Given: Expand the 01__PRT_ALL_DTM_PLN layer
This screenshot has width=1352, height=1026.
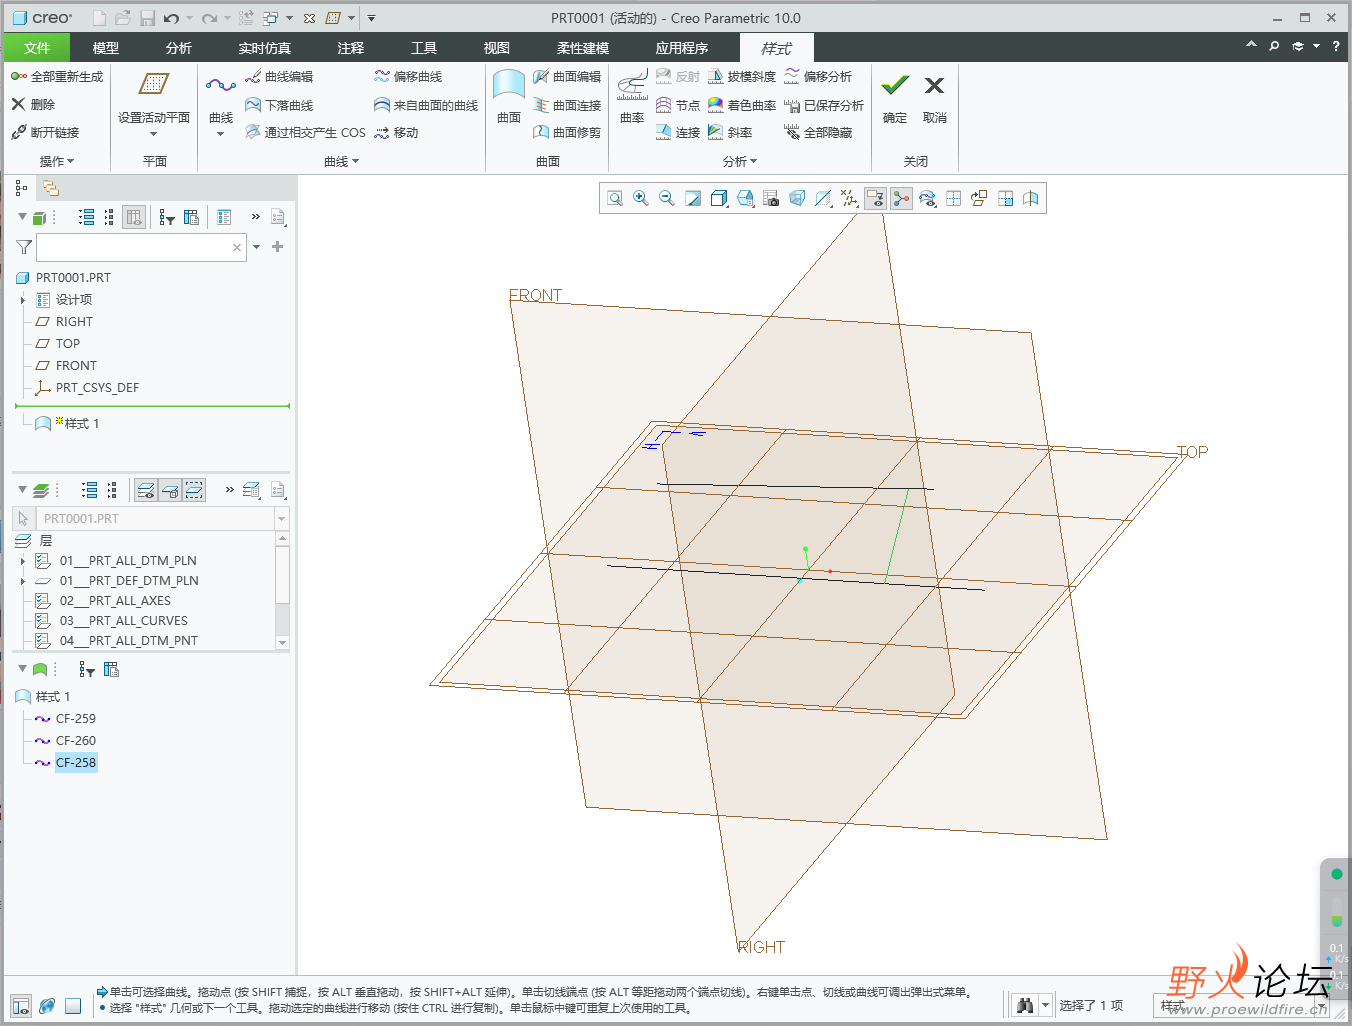Looking at the screenshot, I should [x=23, y=561].
